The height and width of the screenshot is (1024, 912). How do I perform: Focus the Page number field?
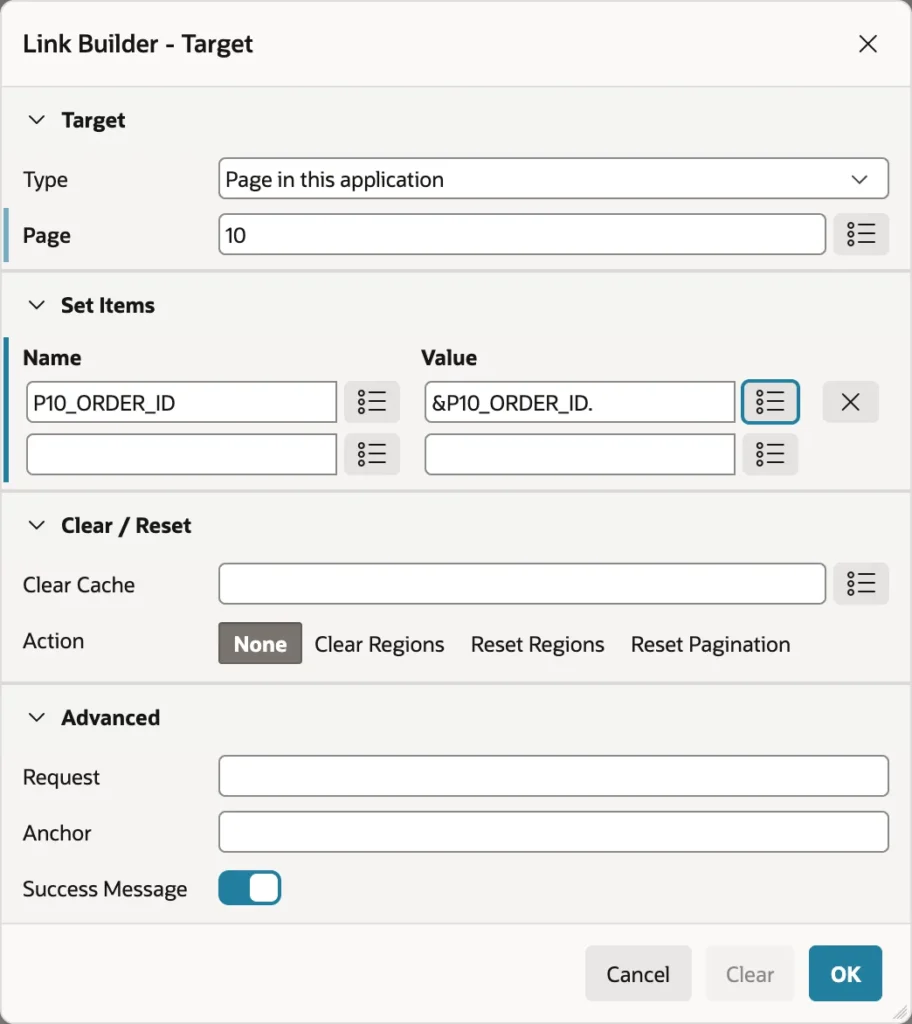point(522,234)
